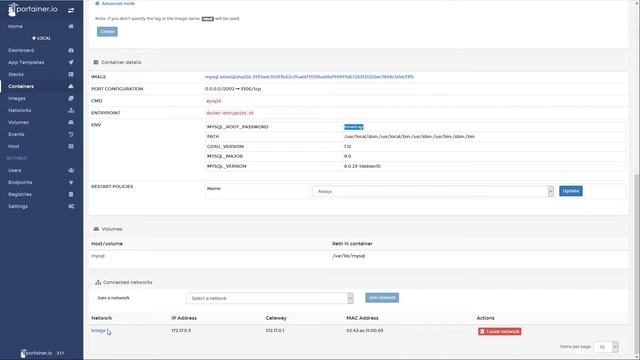Click the Update restart policy button

click(571, 191)
